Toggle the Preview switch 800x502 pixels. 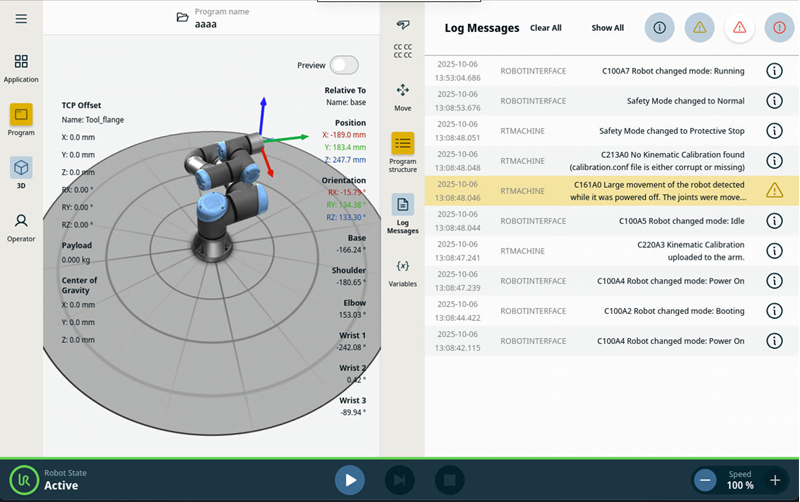coord(343,65)
